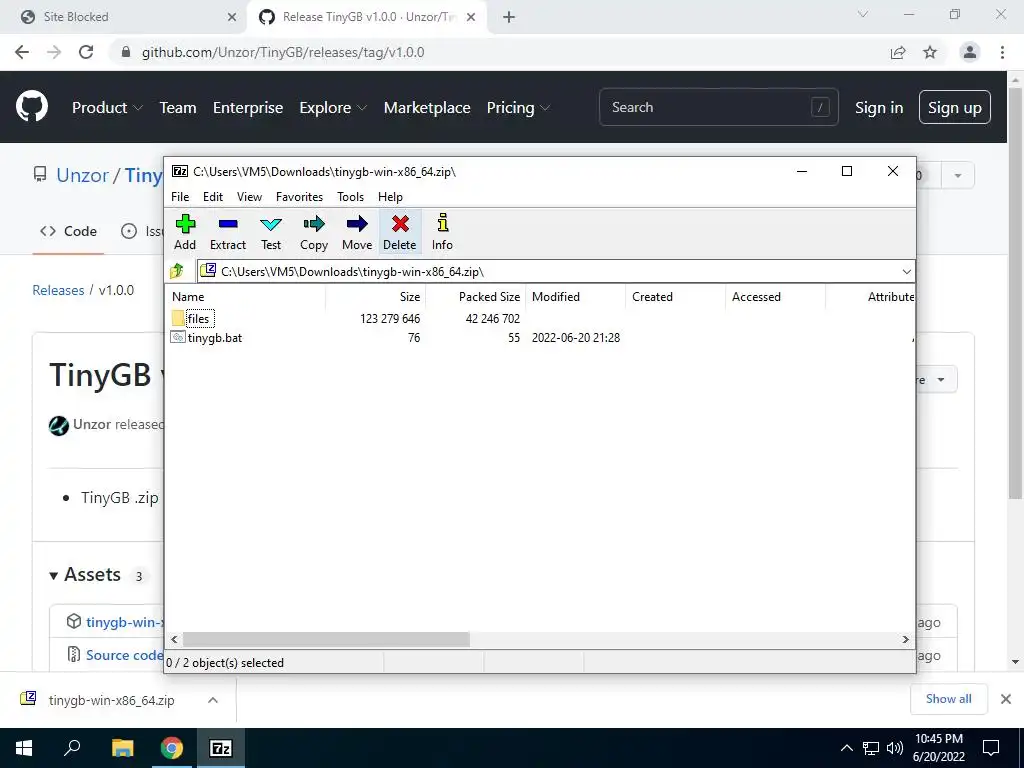Click right arrow of 7-Zip horizontal scrollbar
The image size is (1024, 768).
pos(905,639)
